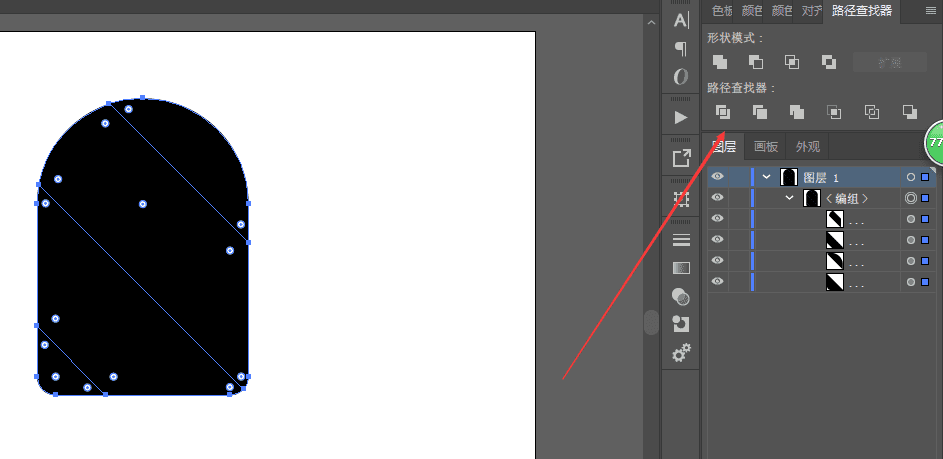The image size is (943, 459).
Task: Open the Paragraph panel icon
Action: (681, 48)
